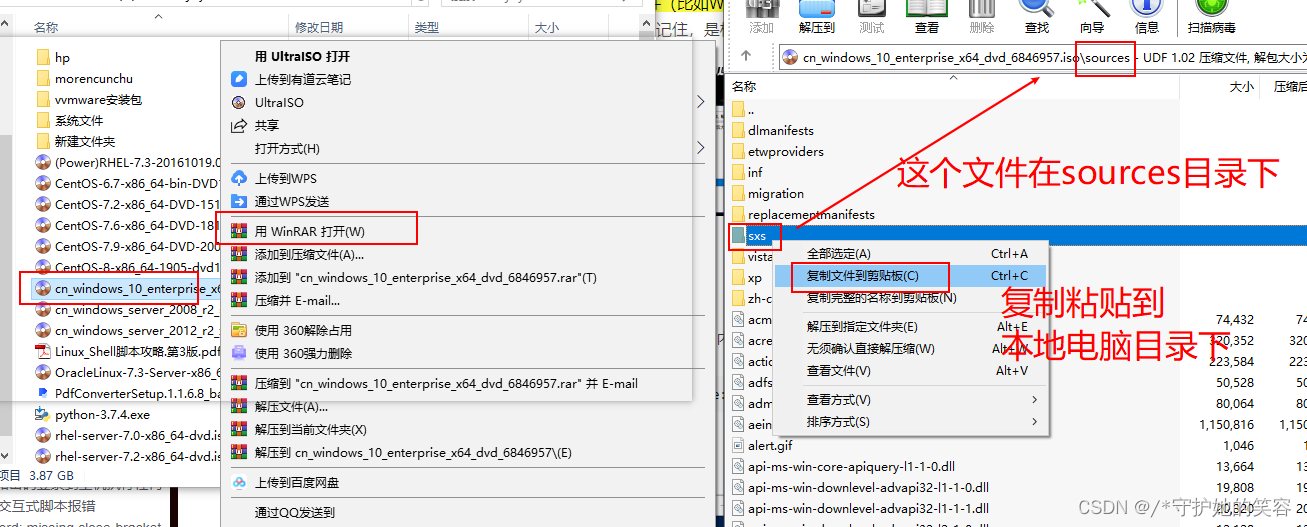1307x527 pixels.
Task: Select the inf folder in WinRAR
Action: pyautogui.click(x=755, y=172)
